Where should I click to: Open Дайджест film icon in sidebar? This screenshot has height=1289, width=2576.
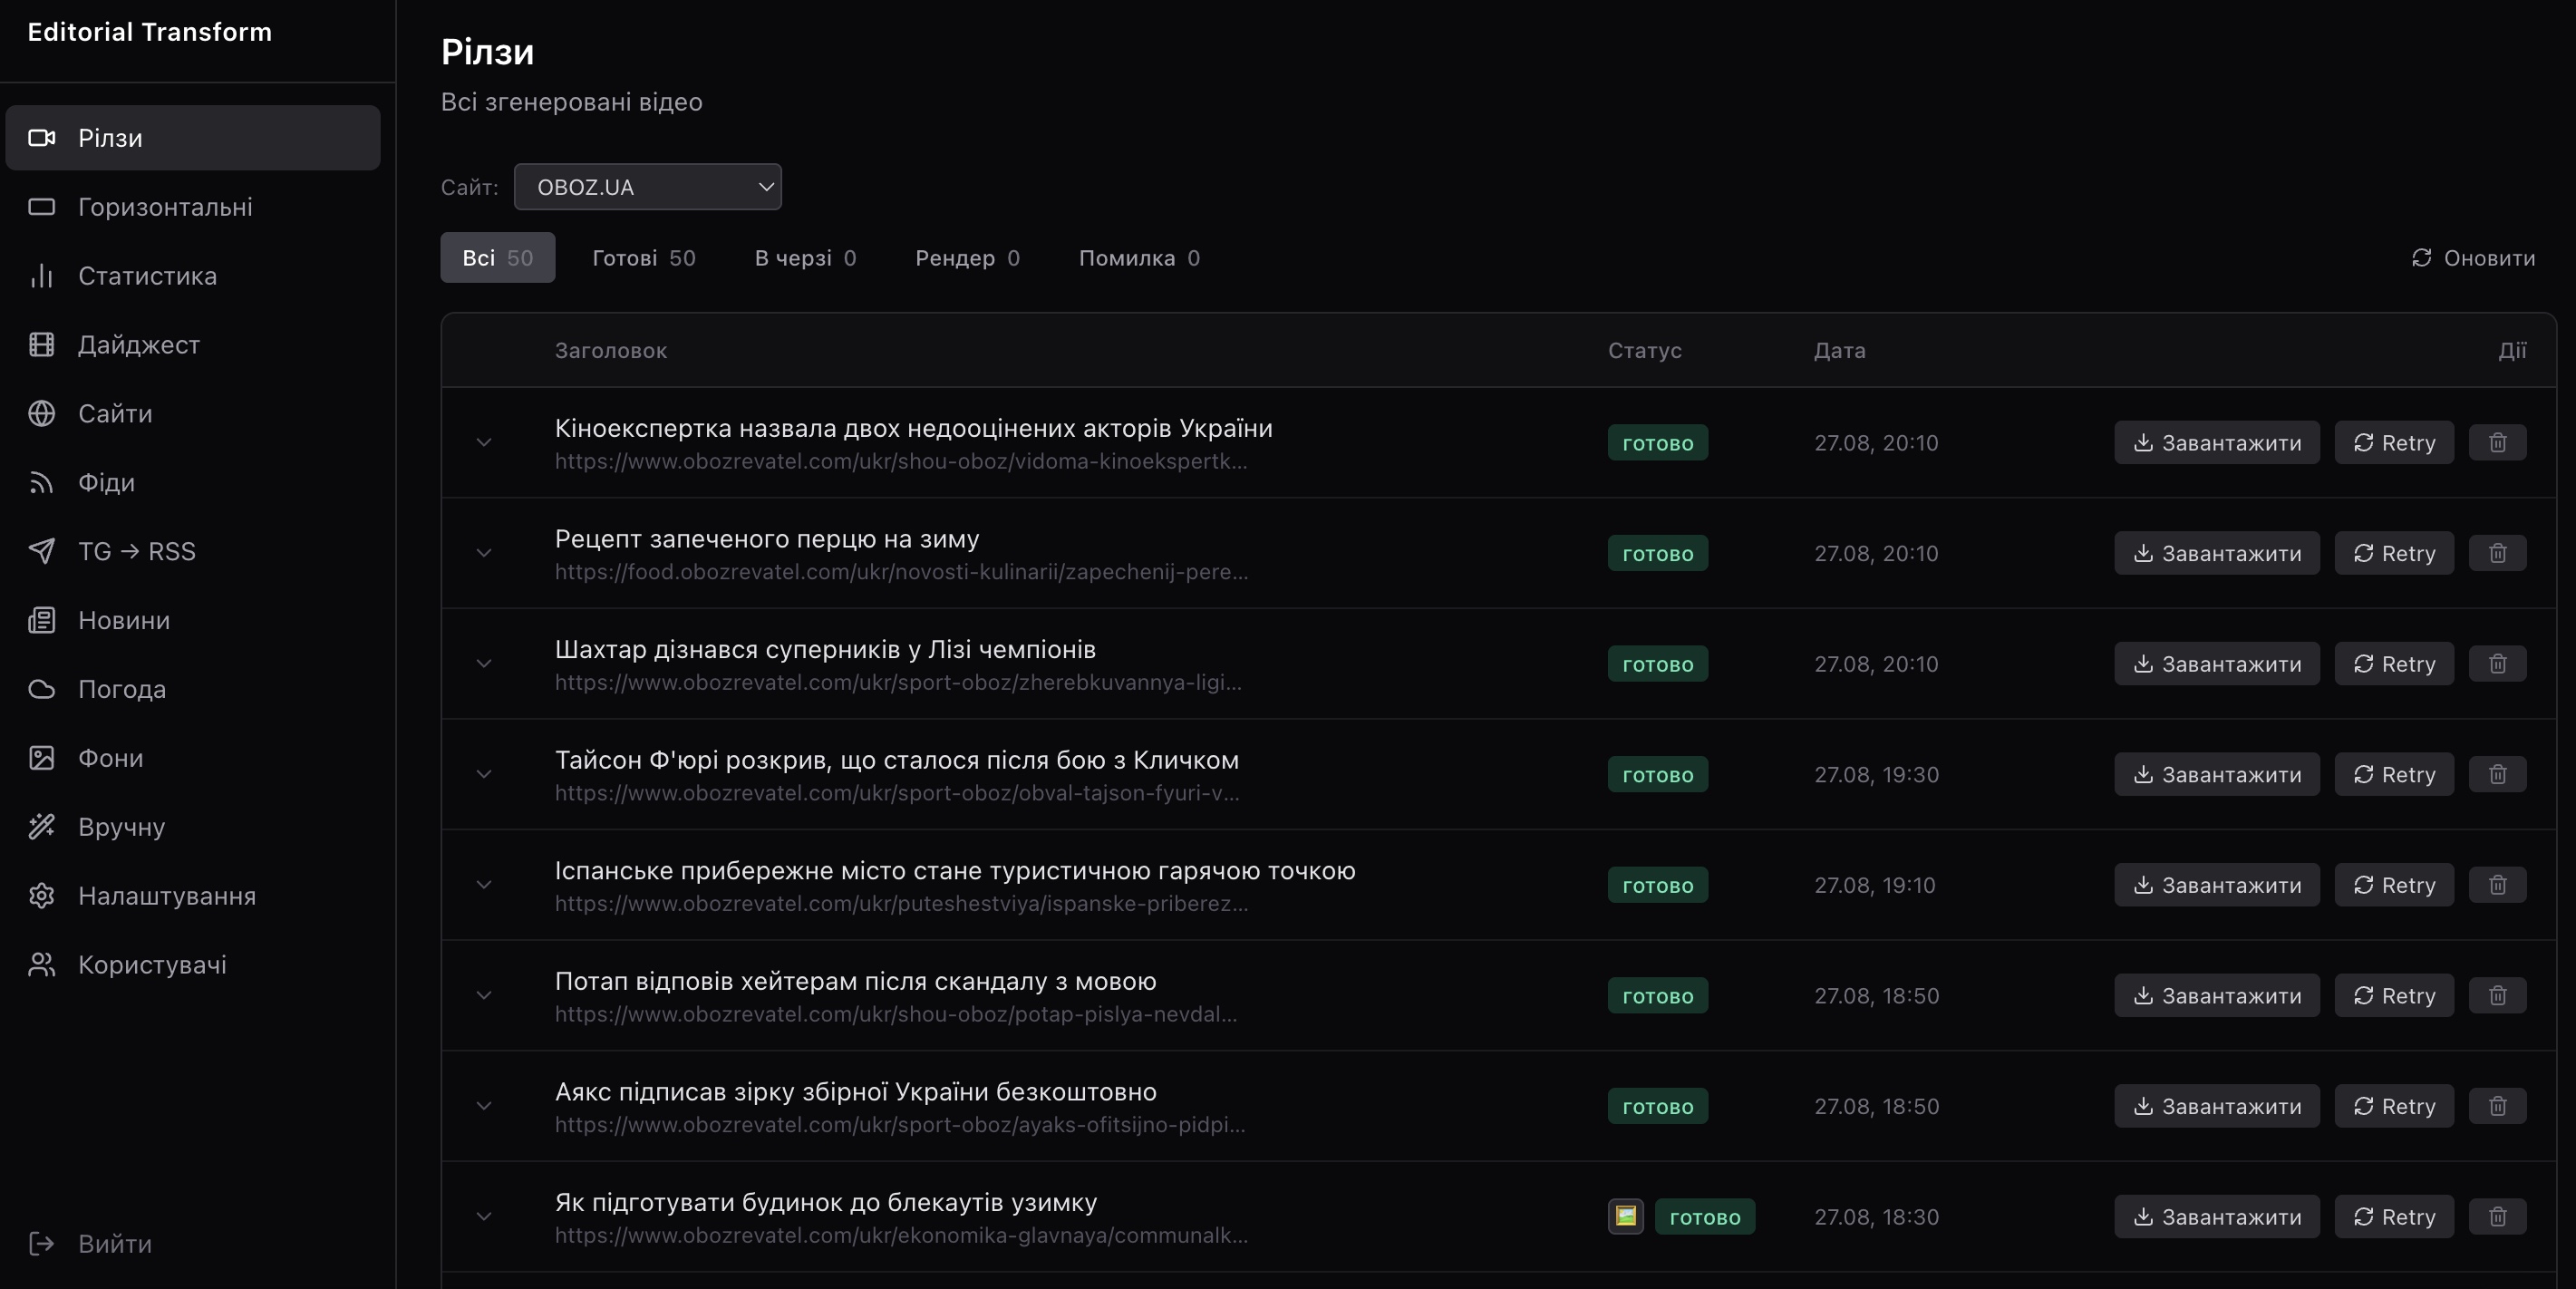coord(41,345)
